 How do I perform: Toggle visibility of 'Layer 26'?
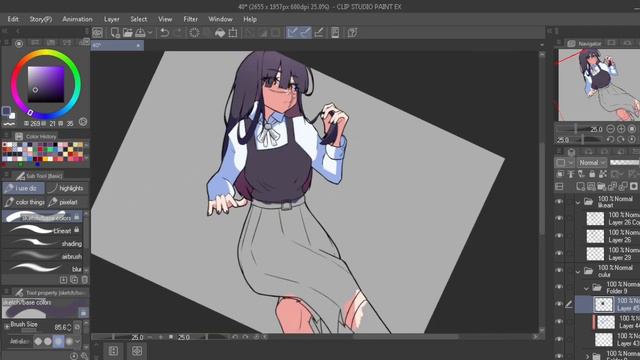559,236
